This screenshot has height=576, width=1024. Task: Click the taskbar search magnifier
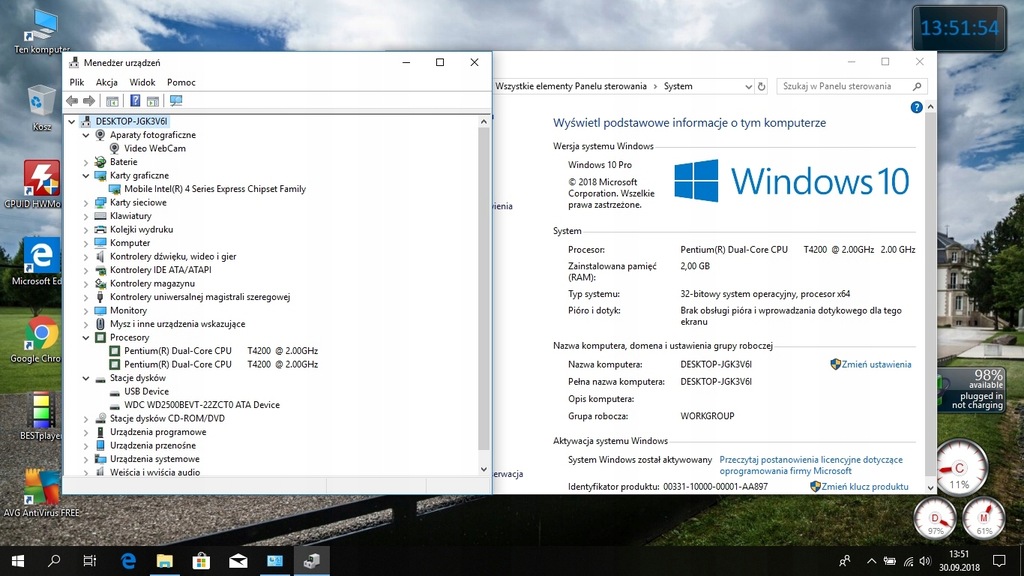(x=54, y=560)
